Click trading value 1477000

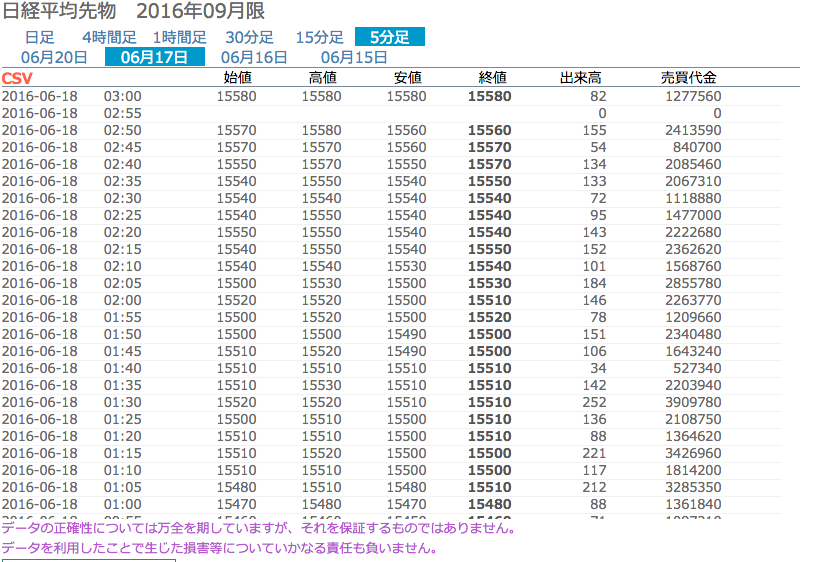(693, 216)
